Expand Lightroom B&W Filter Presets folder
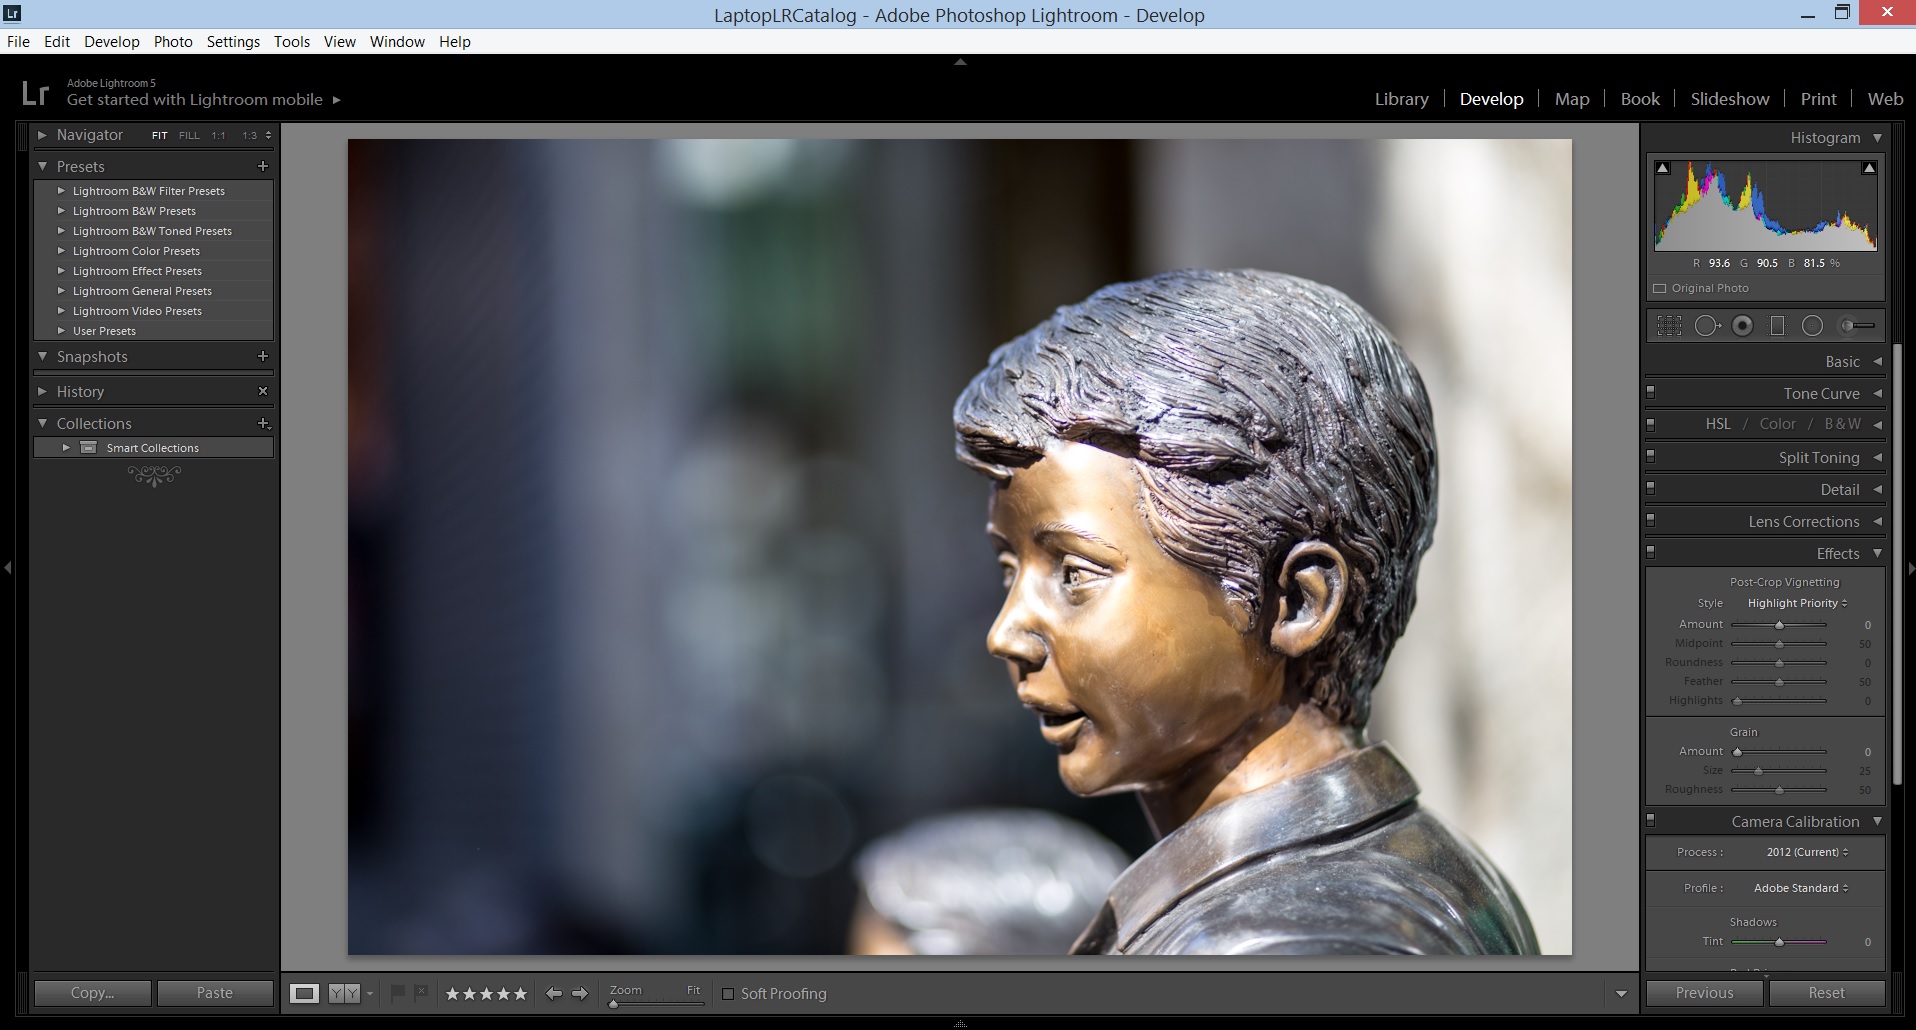 [x=61, y=190]
